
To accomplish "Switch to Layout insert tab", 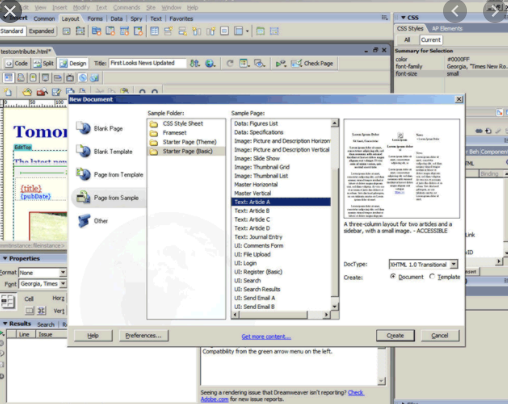I will point(70,19).
